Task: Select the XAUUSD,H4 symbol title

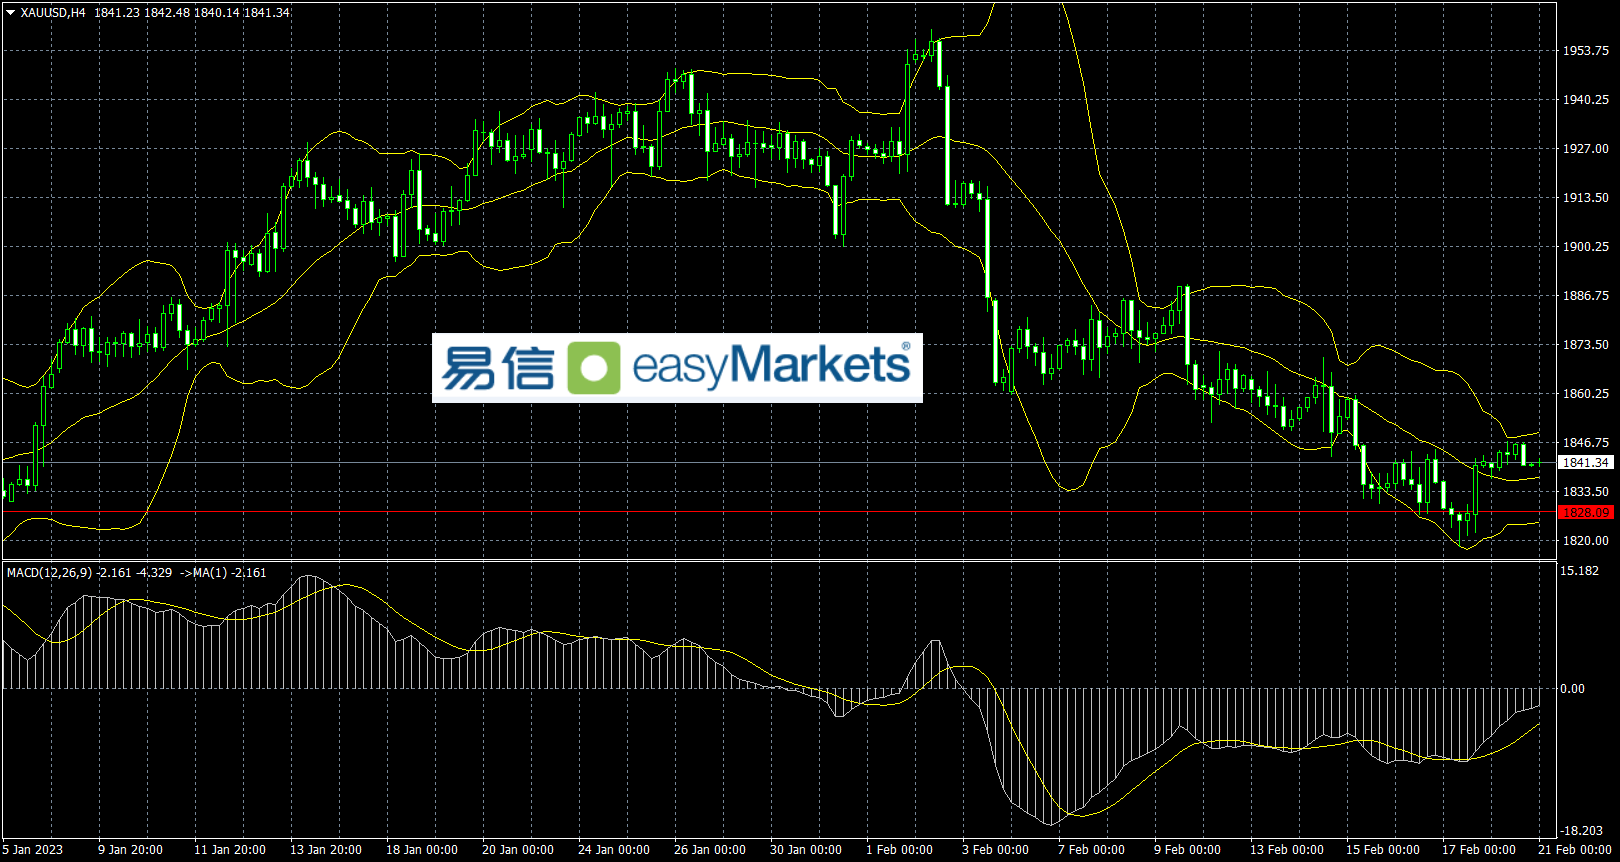Action: pos(53,13)
